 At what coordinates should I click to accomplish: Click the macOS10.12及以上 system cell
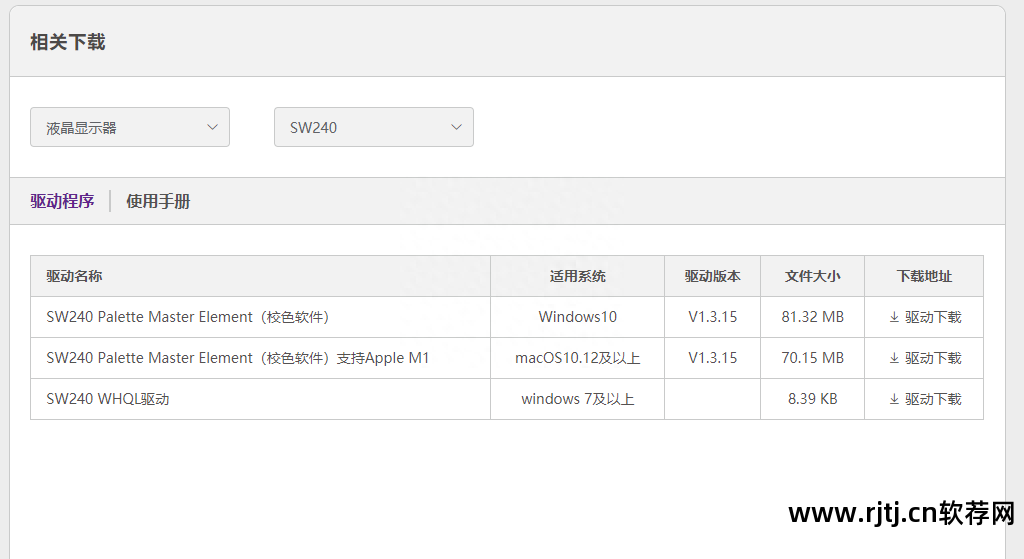coord(577,358)
